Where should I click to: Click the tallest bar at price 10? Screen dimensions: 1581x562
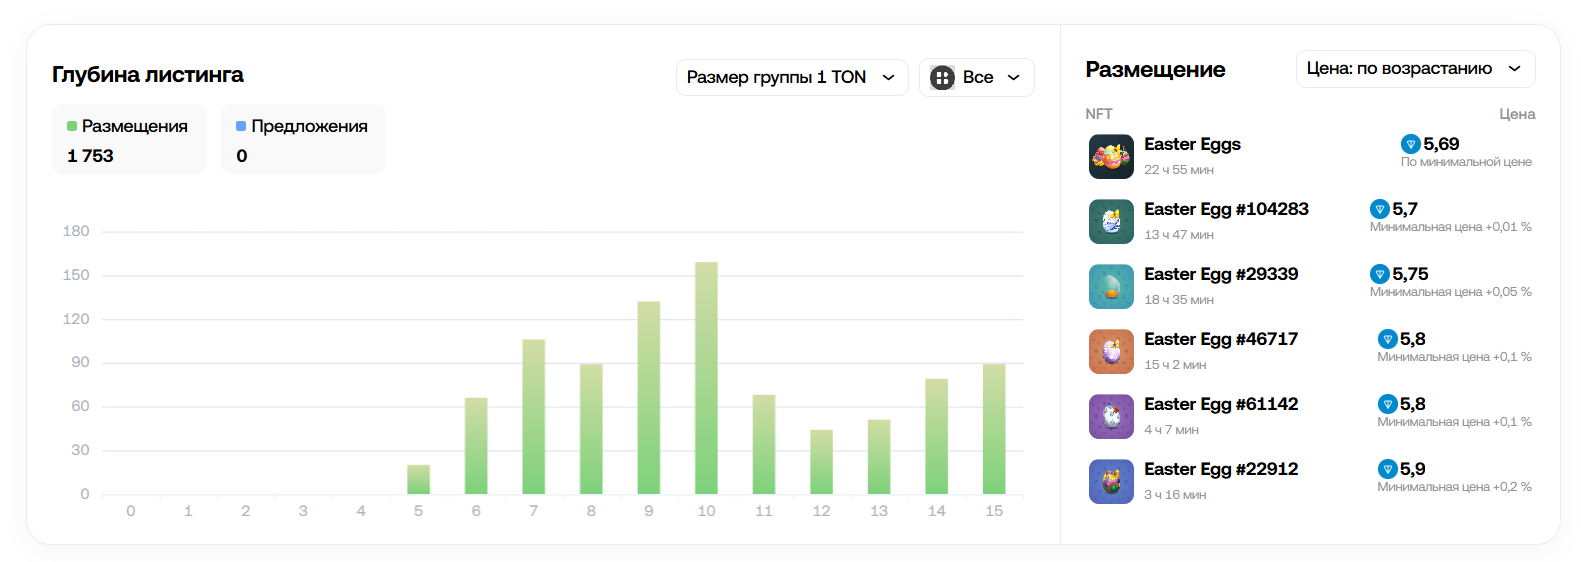[x=706, y=380]
